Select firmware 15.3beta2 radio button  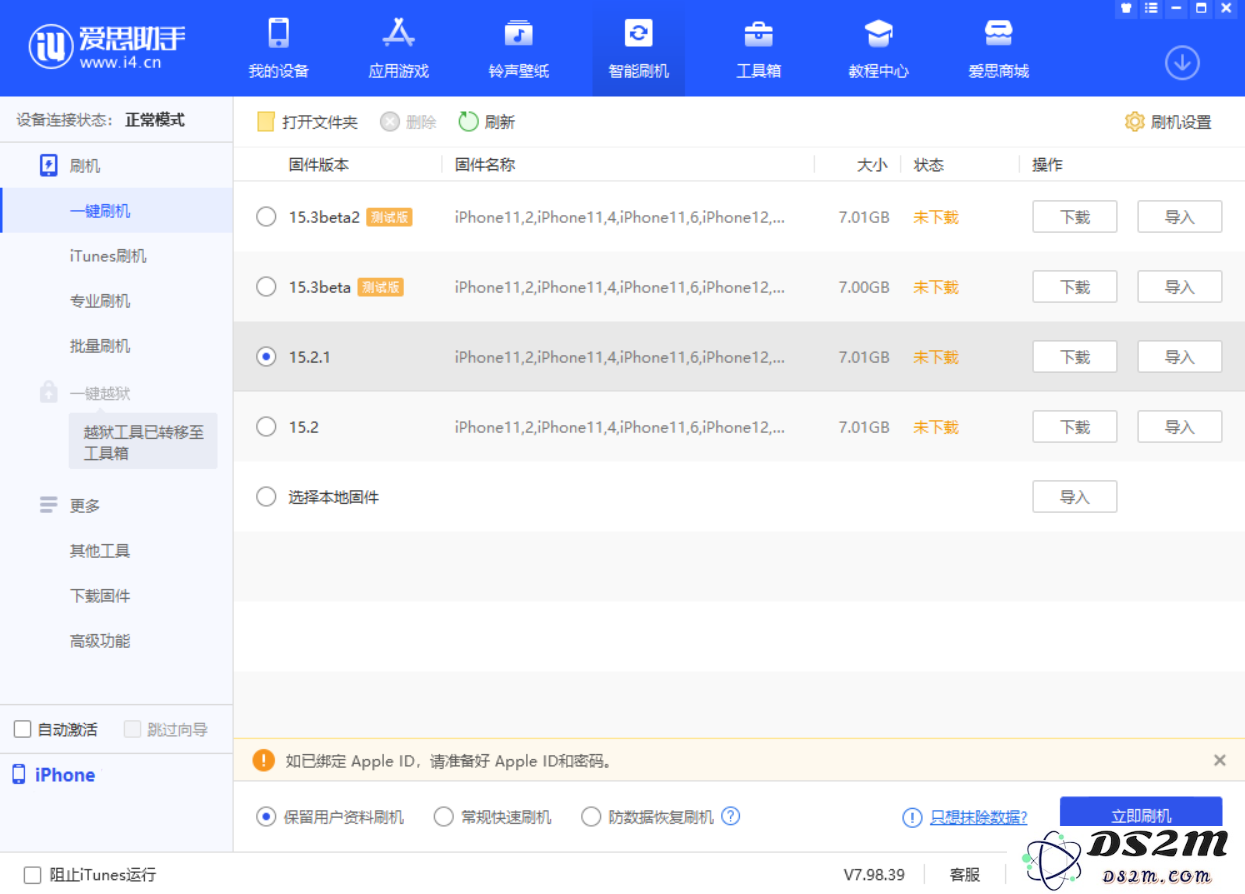click(x=266, y=217)
